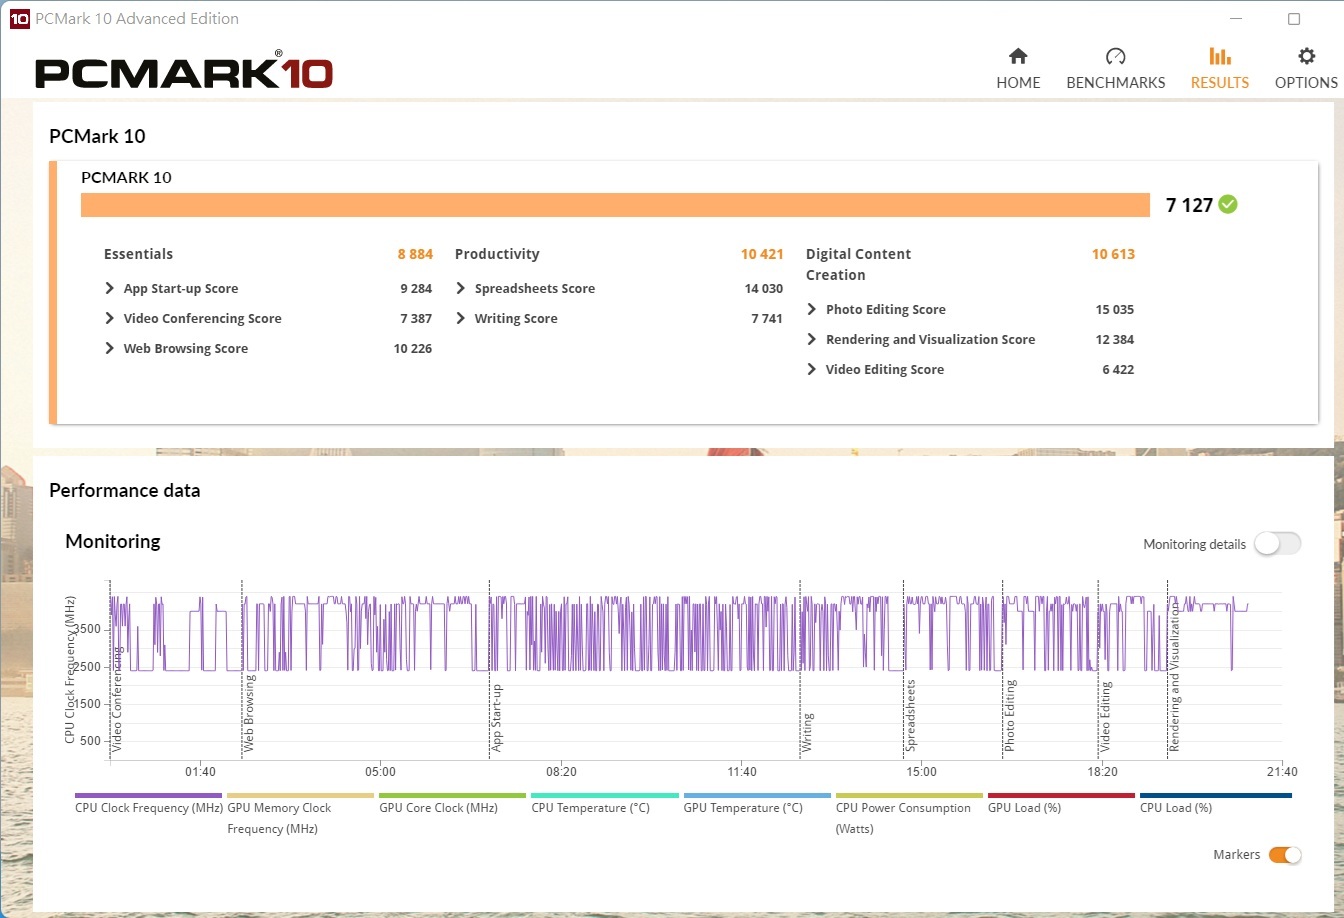Screen dimensions: 1344x918
Task: Open the OPTIONS tab label
Action: point(1306,83)
